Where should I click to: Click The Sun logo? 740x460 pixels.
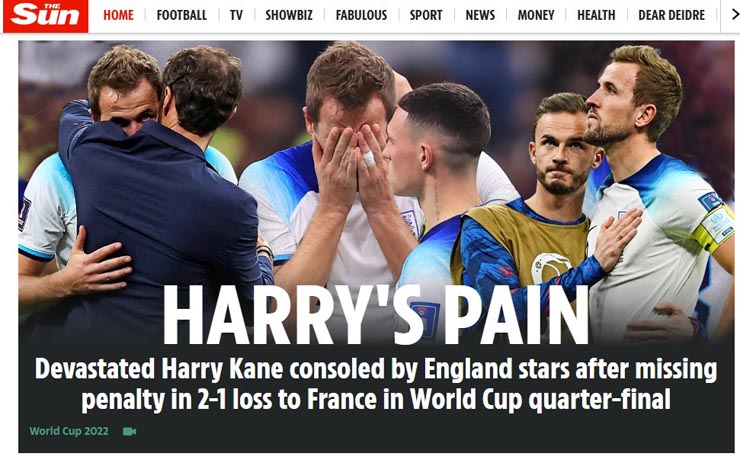(45, 16)
